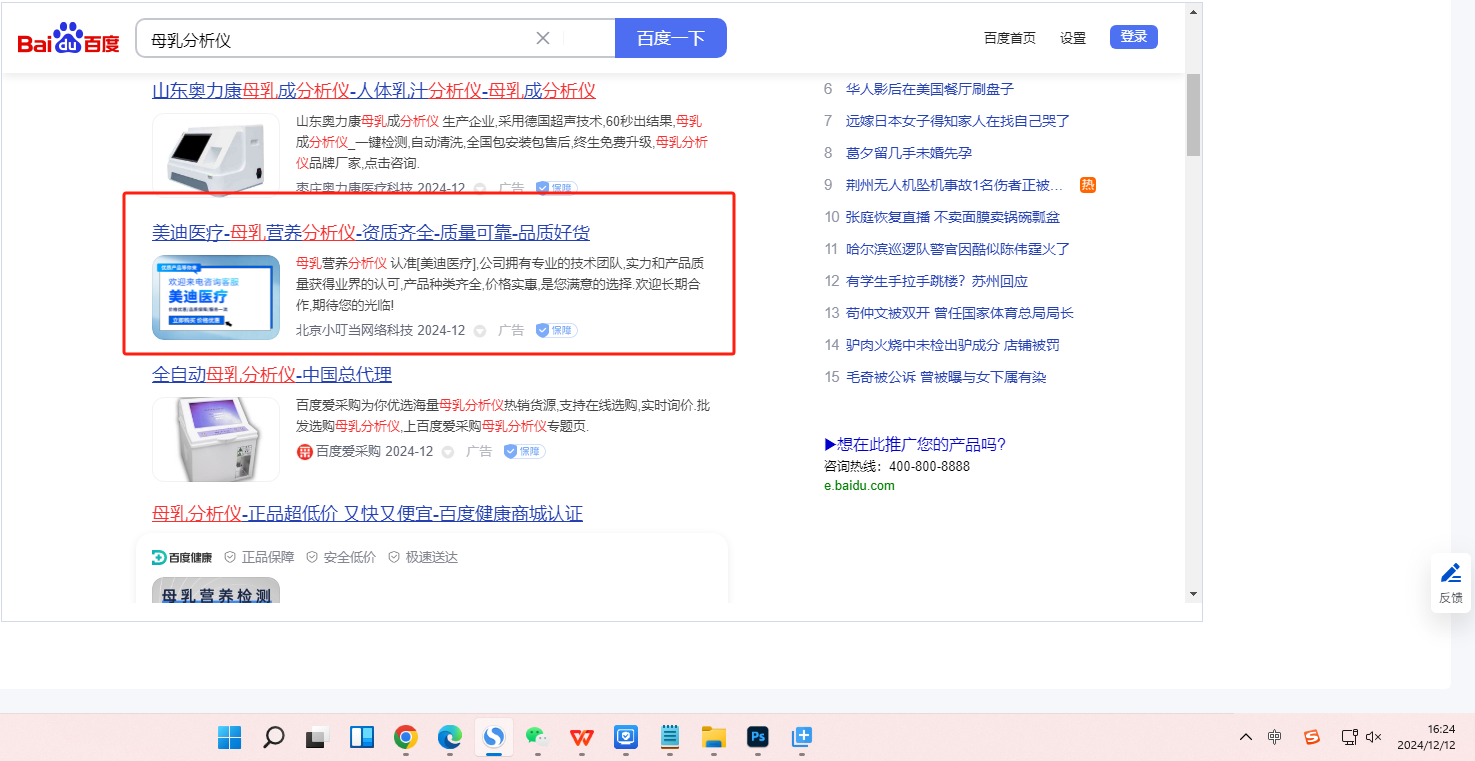Open 设置 in the top navigation
1475x761 pixels.
[x=1073, y=38]
